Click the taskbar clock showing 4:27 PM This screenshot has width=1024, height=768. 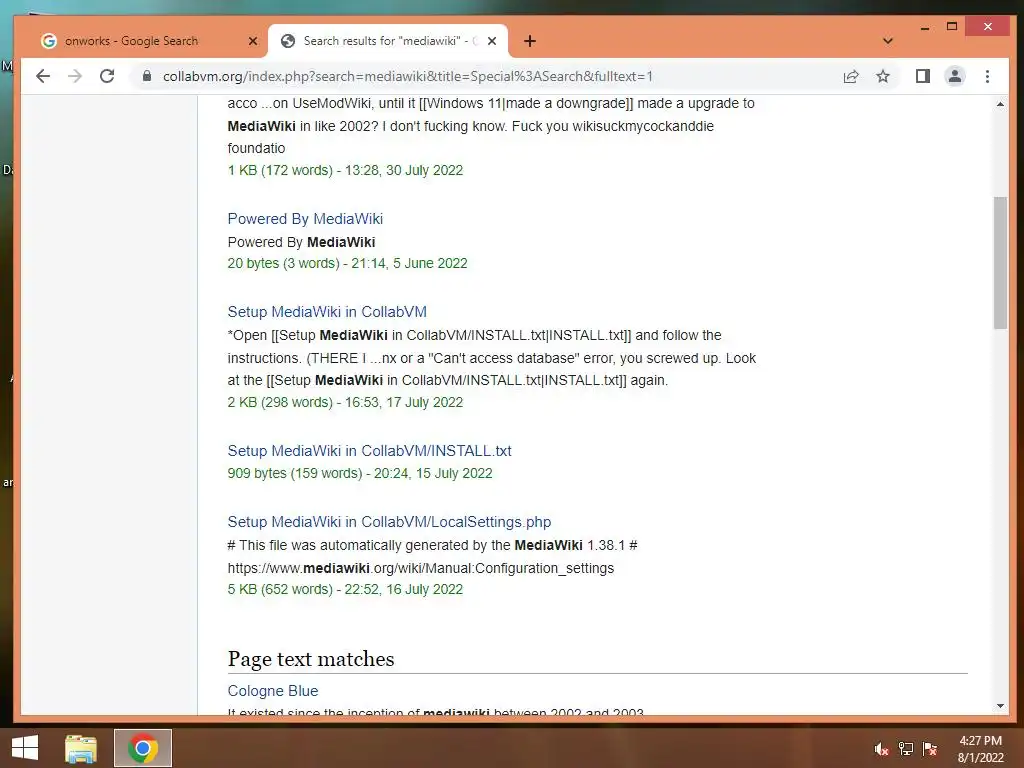980,749
